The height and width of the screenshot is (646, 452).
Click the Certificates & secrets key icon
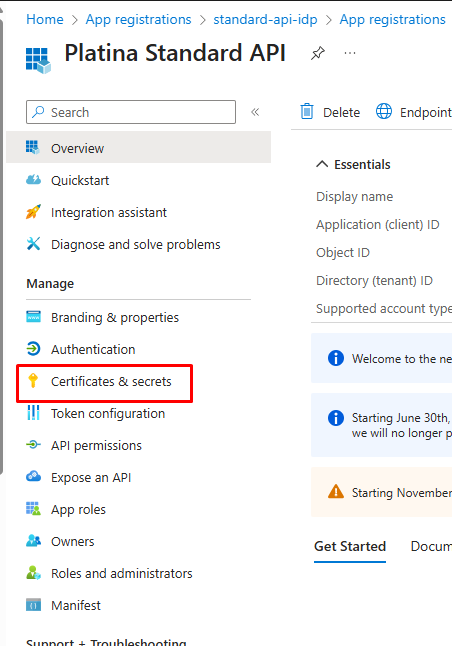tap(33, 381)
